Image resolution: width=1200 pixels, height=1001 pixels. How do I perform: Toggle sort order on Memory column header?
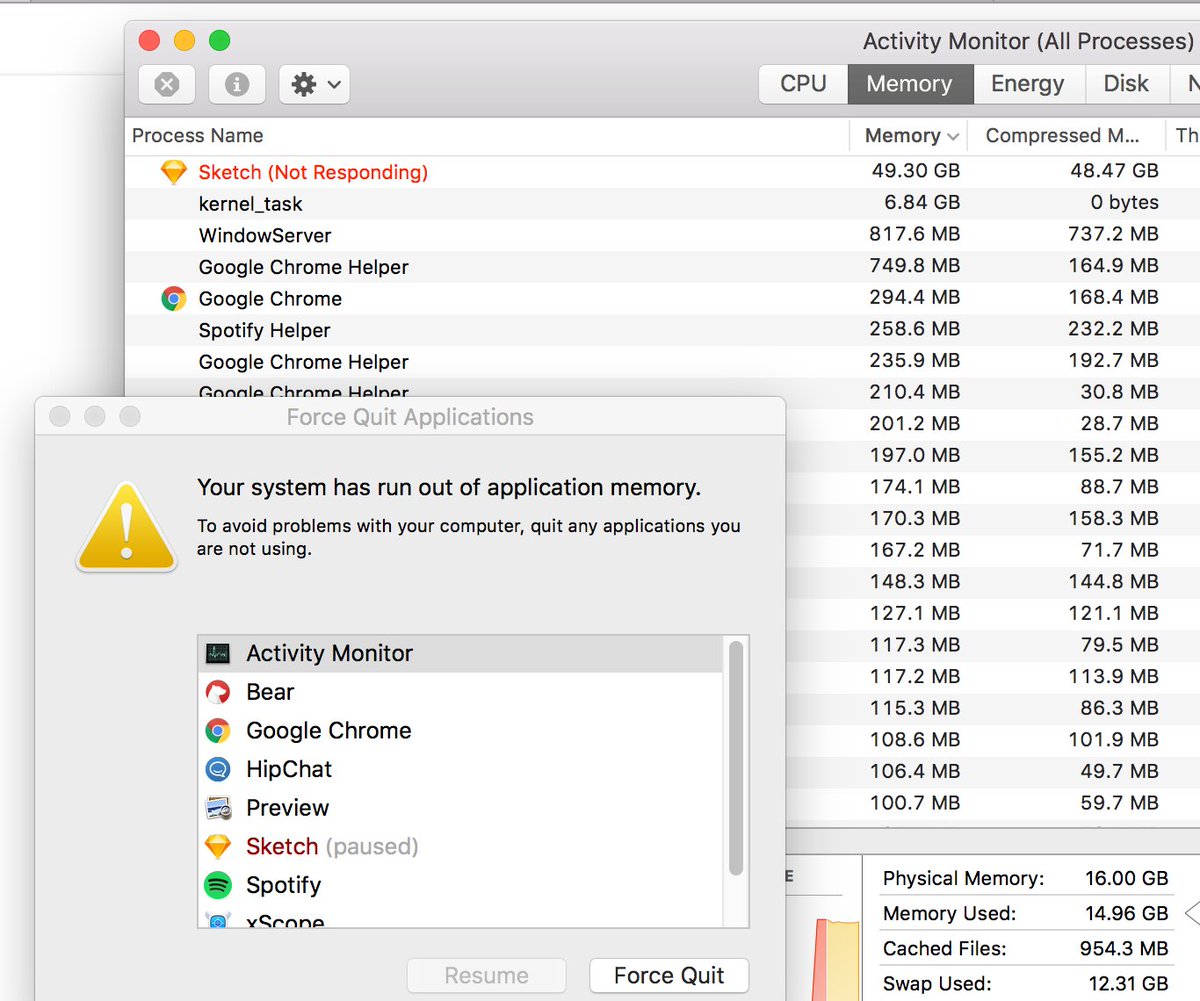[911, 136]
